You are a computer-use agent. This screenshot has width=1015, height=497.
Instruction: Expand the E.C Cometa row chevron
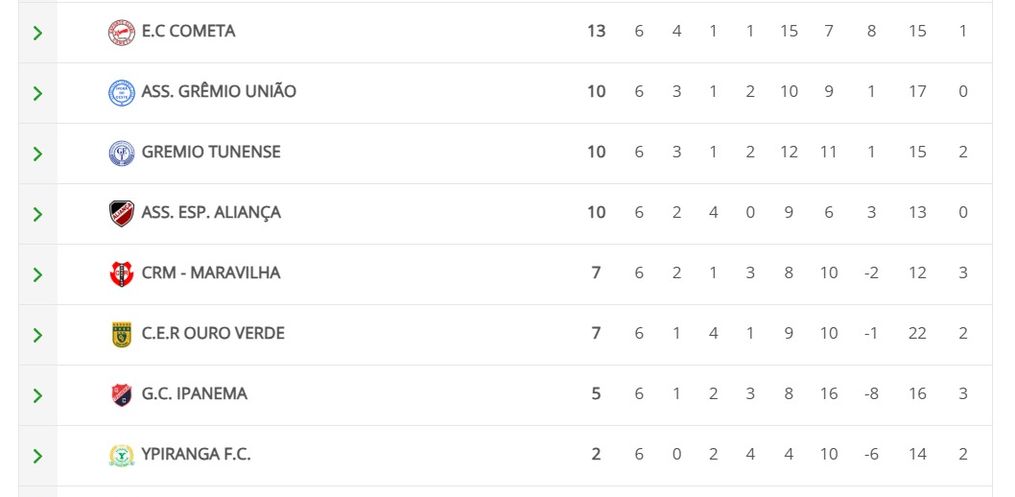(x=37, y=33)
